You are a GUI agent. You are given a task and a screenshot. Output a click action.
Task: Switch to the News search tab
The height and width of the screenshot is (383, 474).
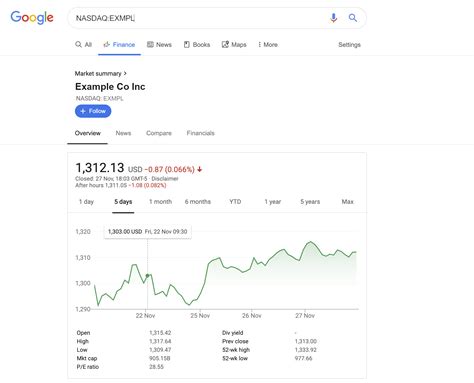click(x=159, y=44)
